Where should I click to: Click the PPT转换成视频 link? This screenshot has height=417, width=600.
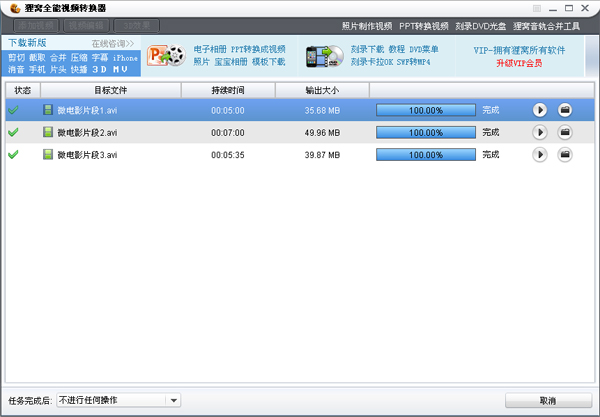point(258,49)
